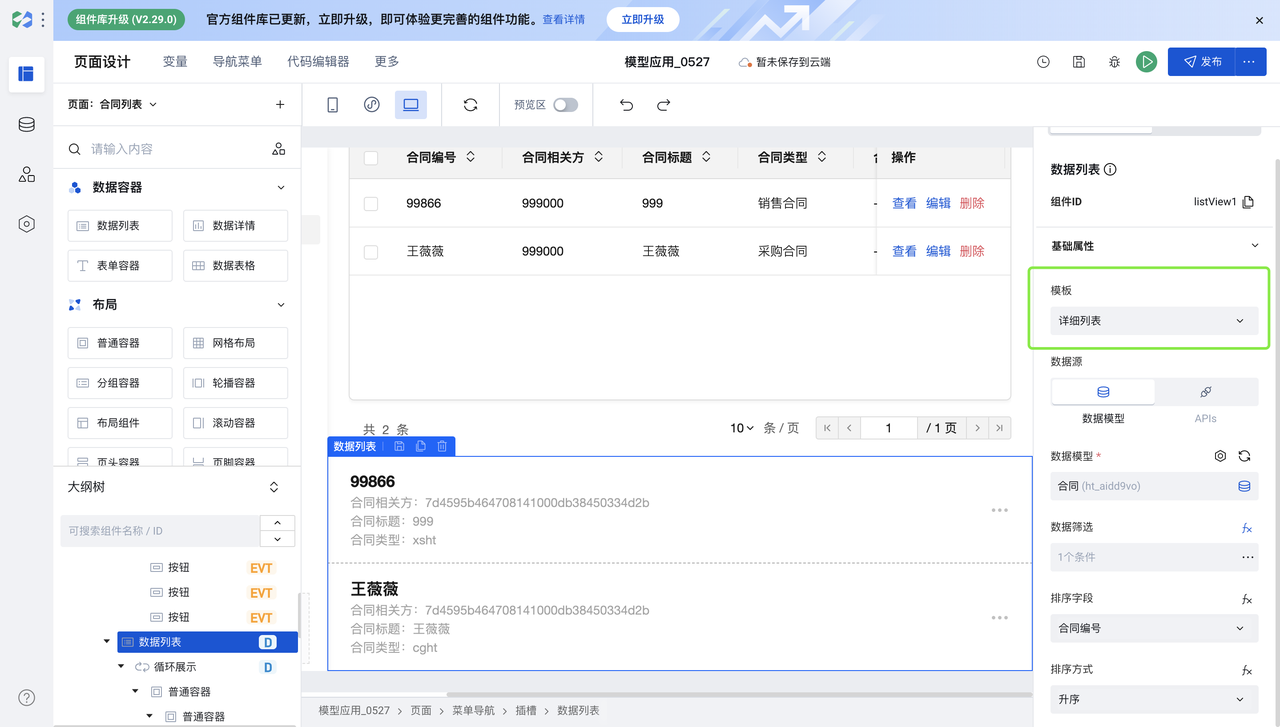Click the 发布 publish button

tap(1202, 62)
